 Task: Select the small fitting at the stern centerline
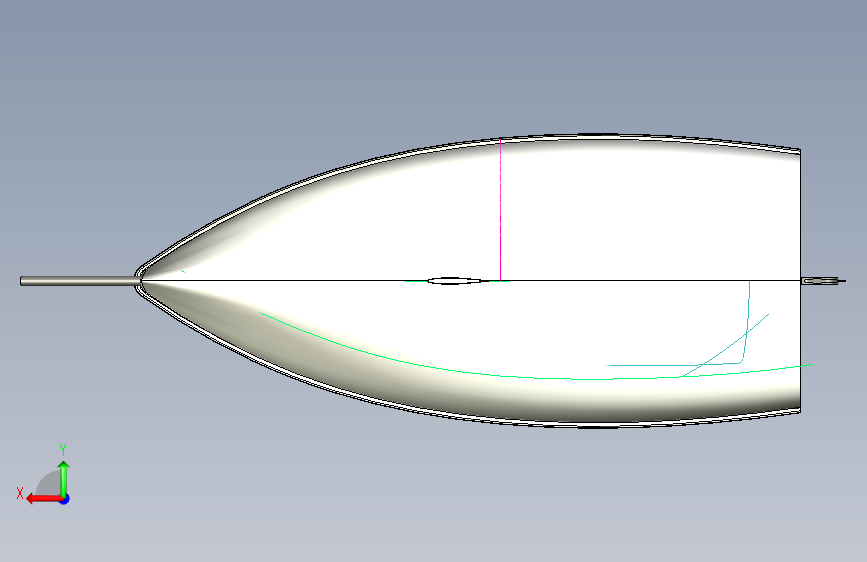(x=823, y=281)
